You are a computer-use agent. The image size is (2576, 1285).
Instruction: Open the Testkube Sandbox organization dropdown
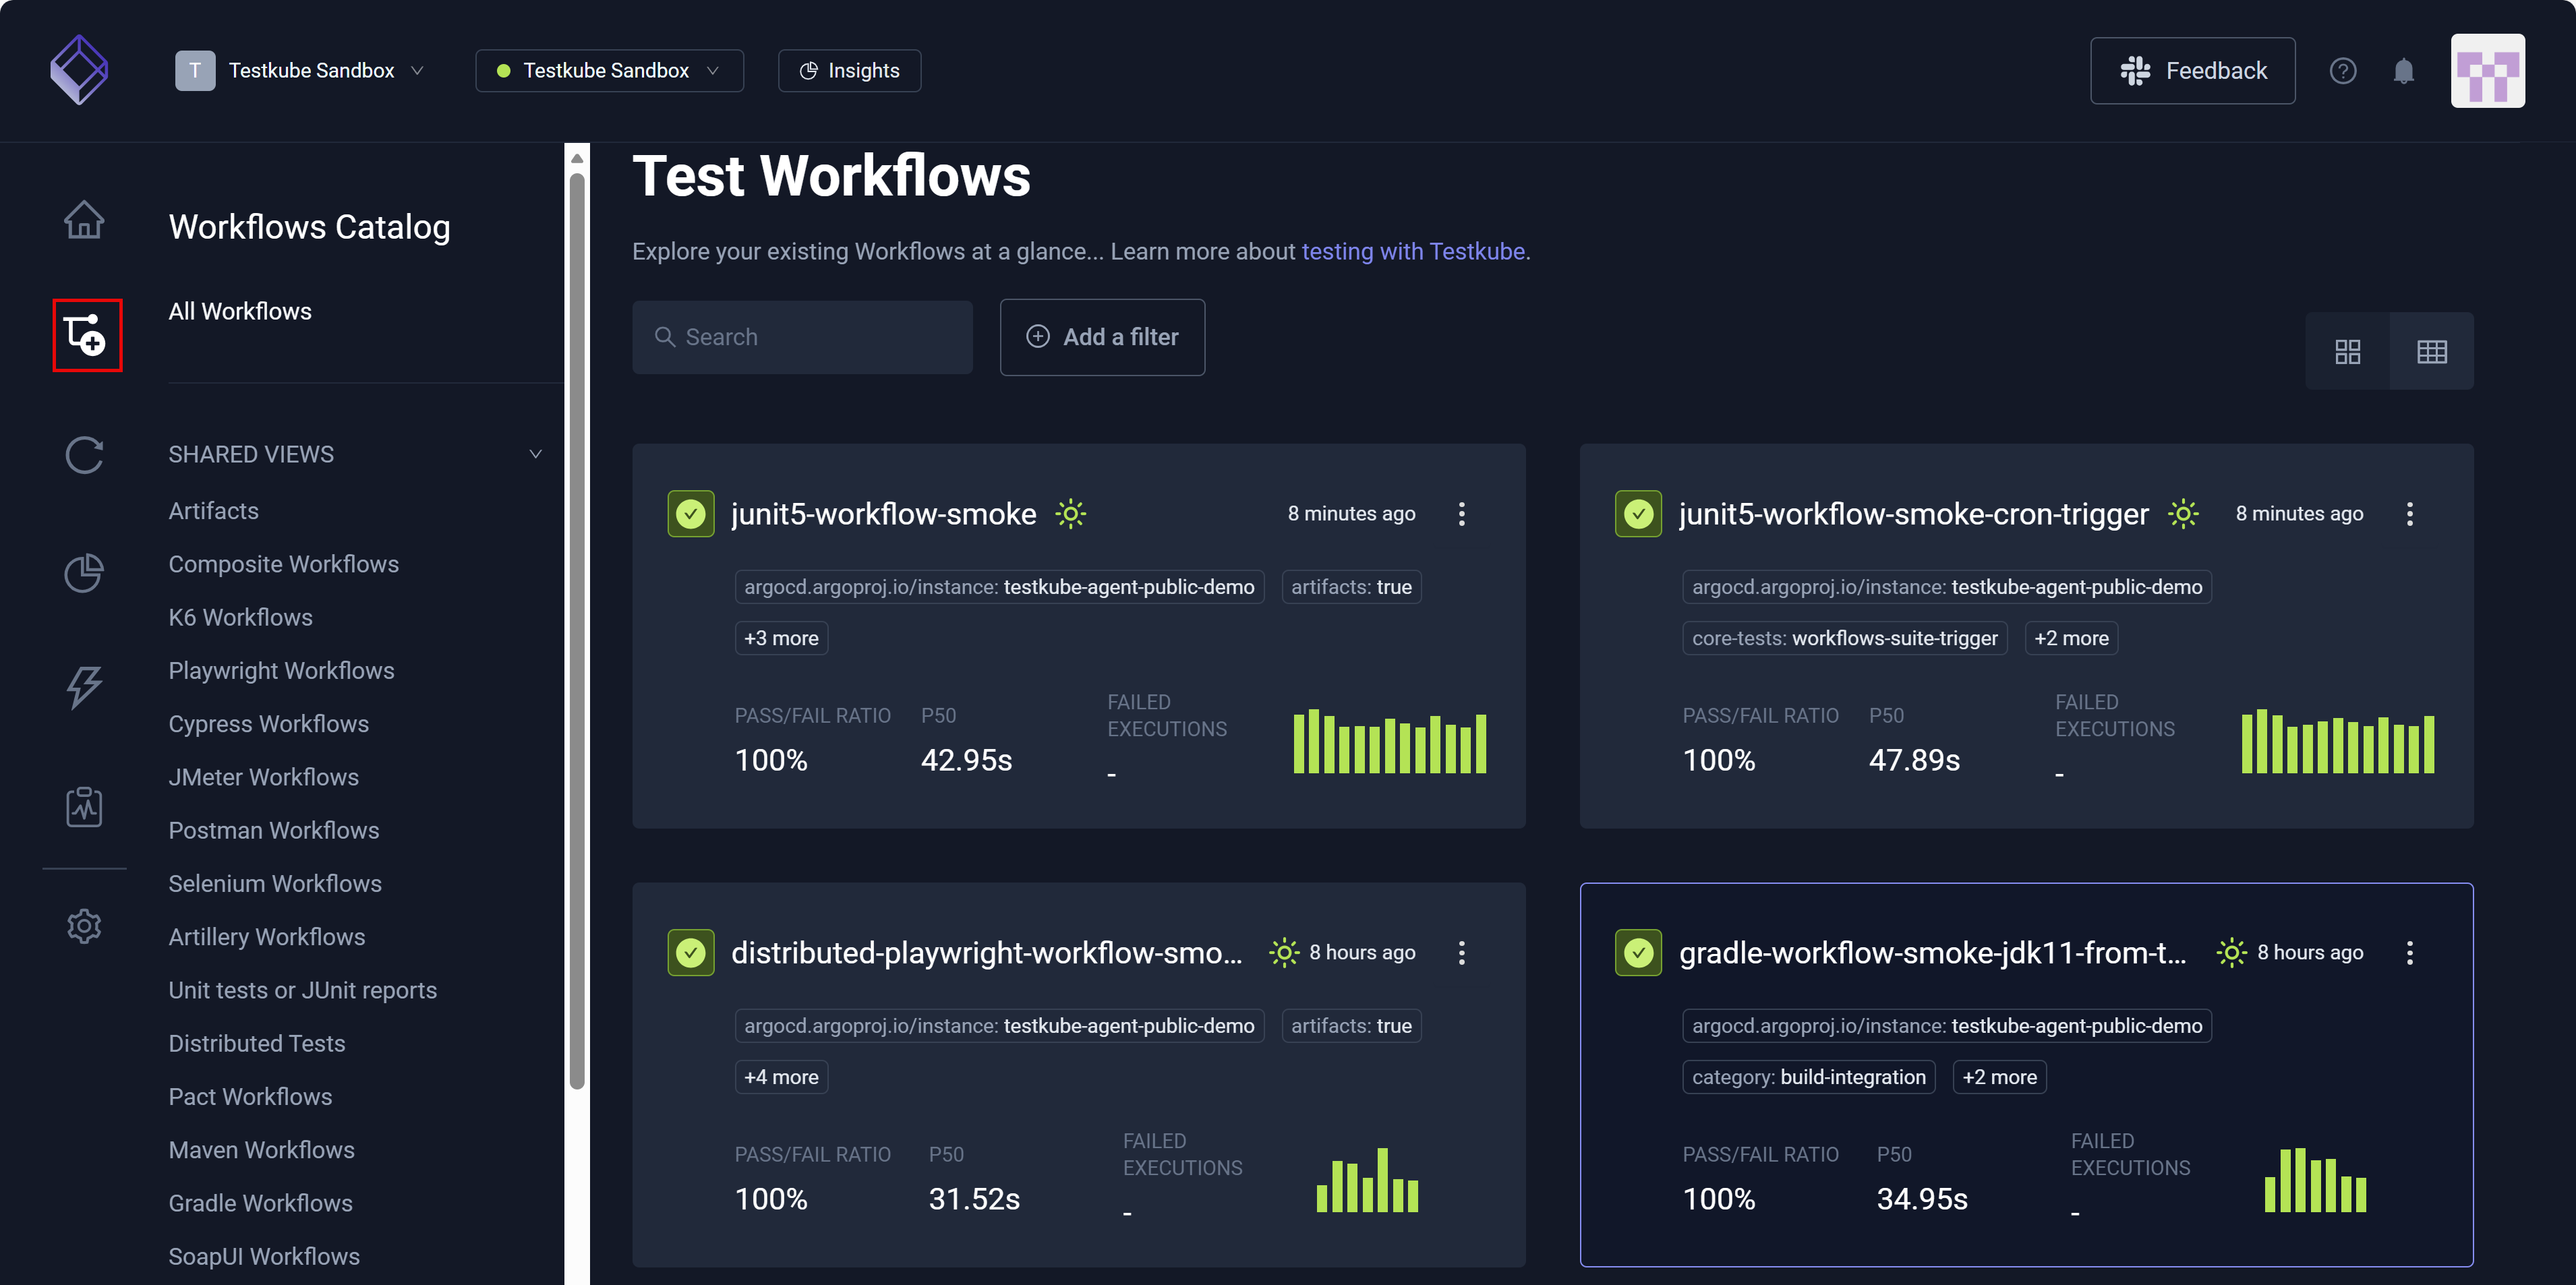pos(305,70)
